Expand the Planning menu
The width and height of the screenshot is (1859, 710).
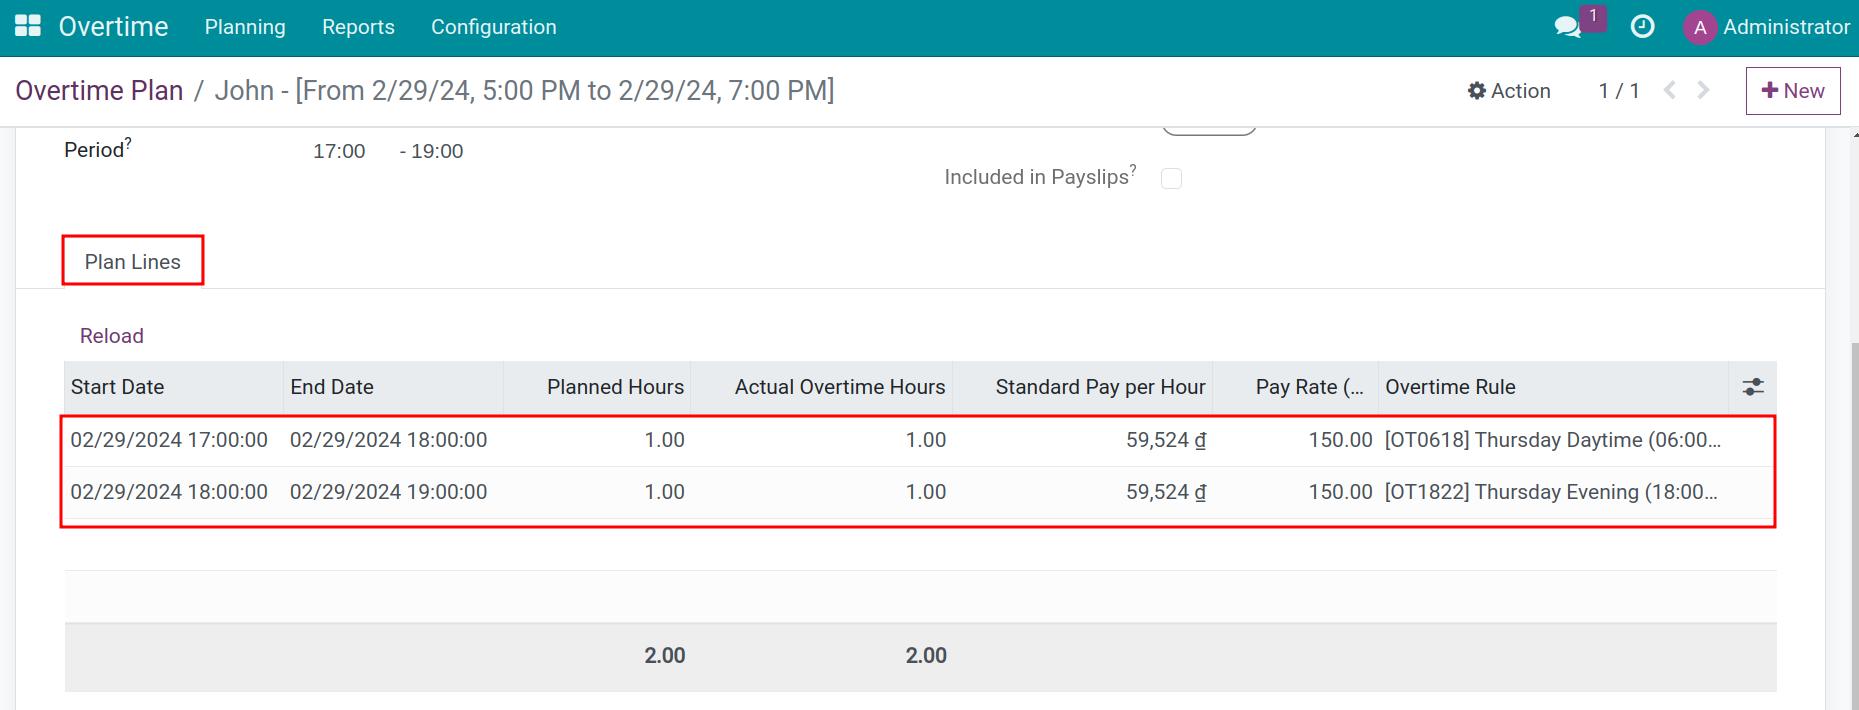pos(245,27)
